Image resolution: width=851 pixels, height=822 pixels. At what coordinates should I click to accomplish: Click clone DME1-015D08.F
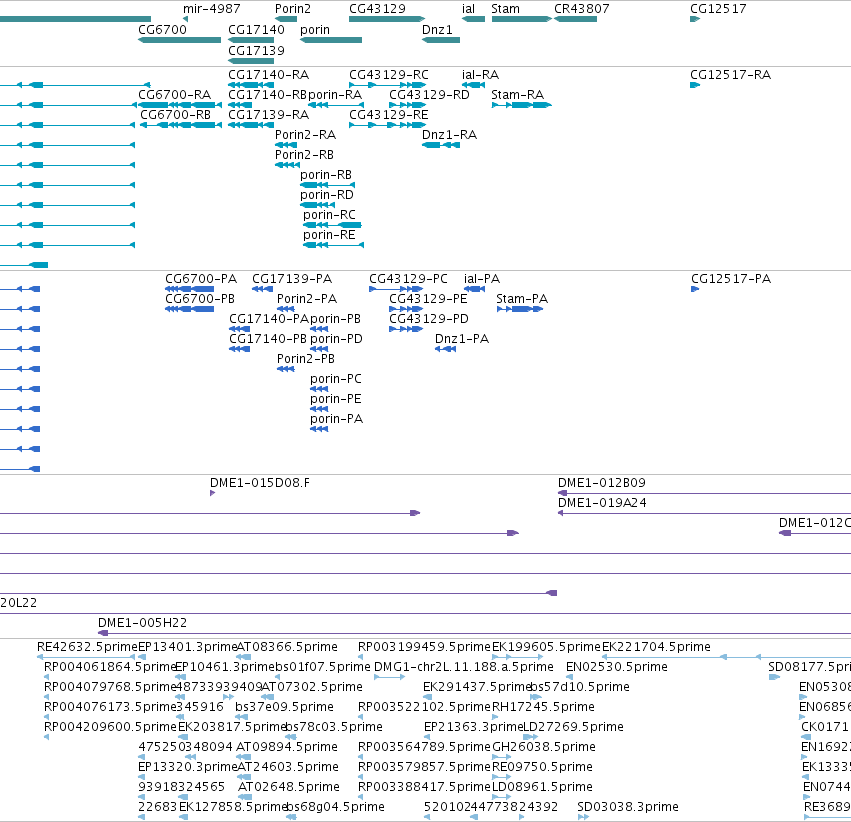click(x=213, y=493)
